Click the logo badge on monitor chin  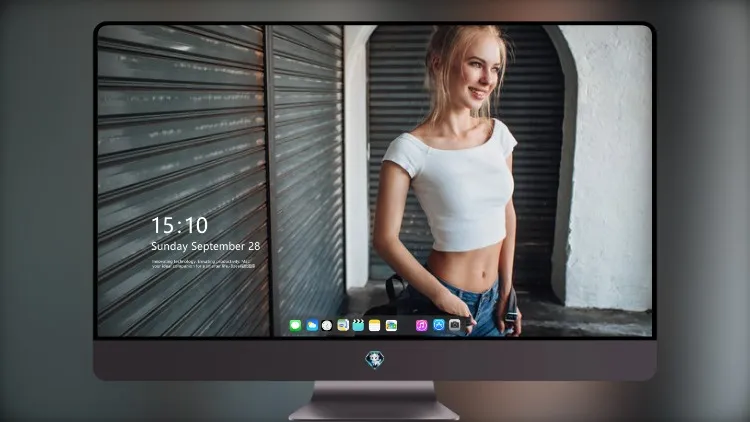point(375,360)
